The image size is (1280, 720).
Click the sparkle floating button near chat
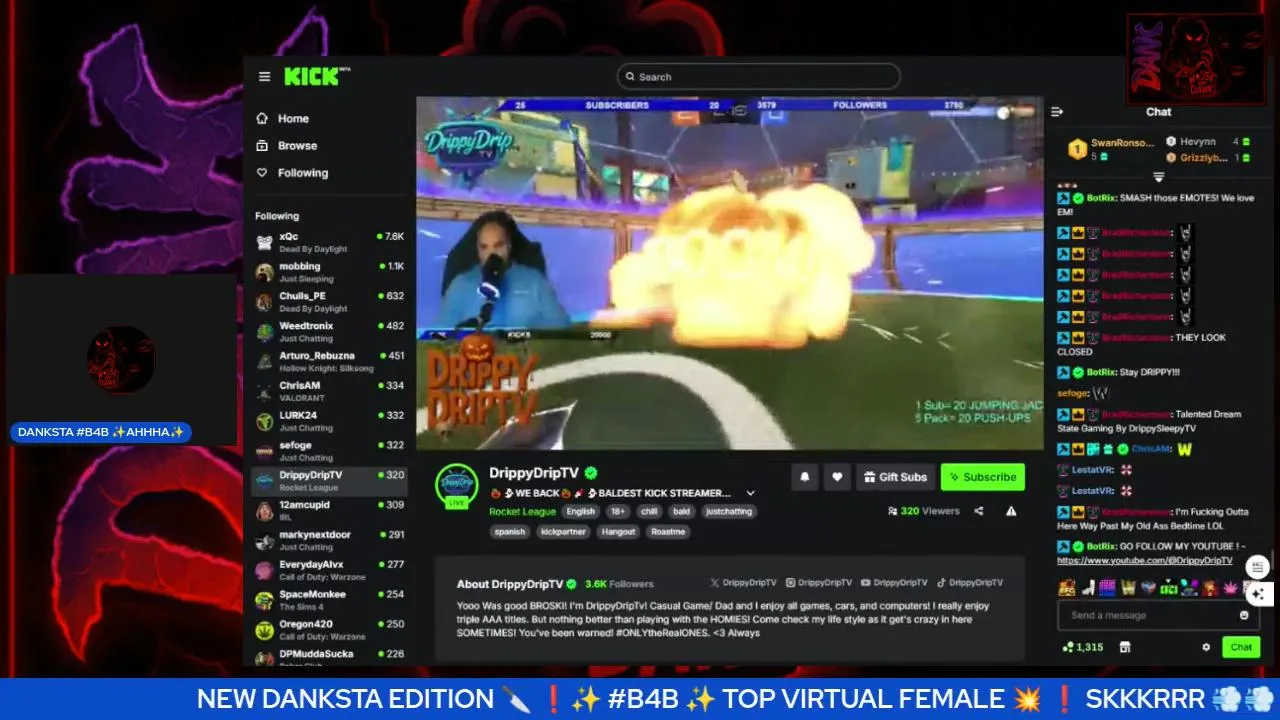[1258, 593]
